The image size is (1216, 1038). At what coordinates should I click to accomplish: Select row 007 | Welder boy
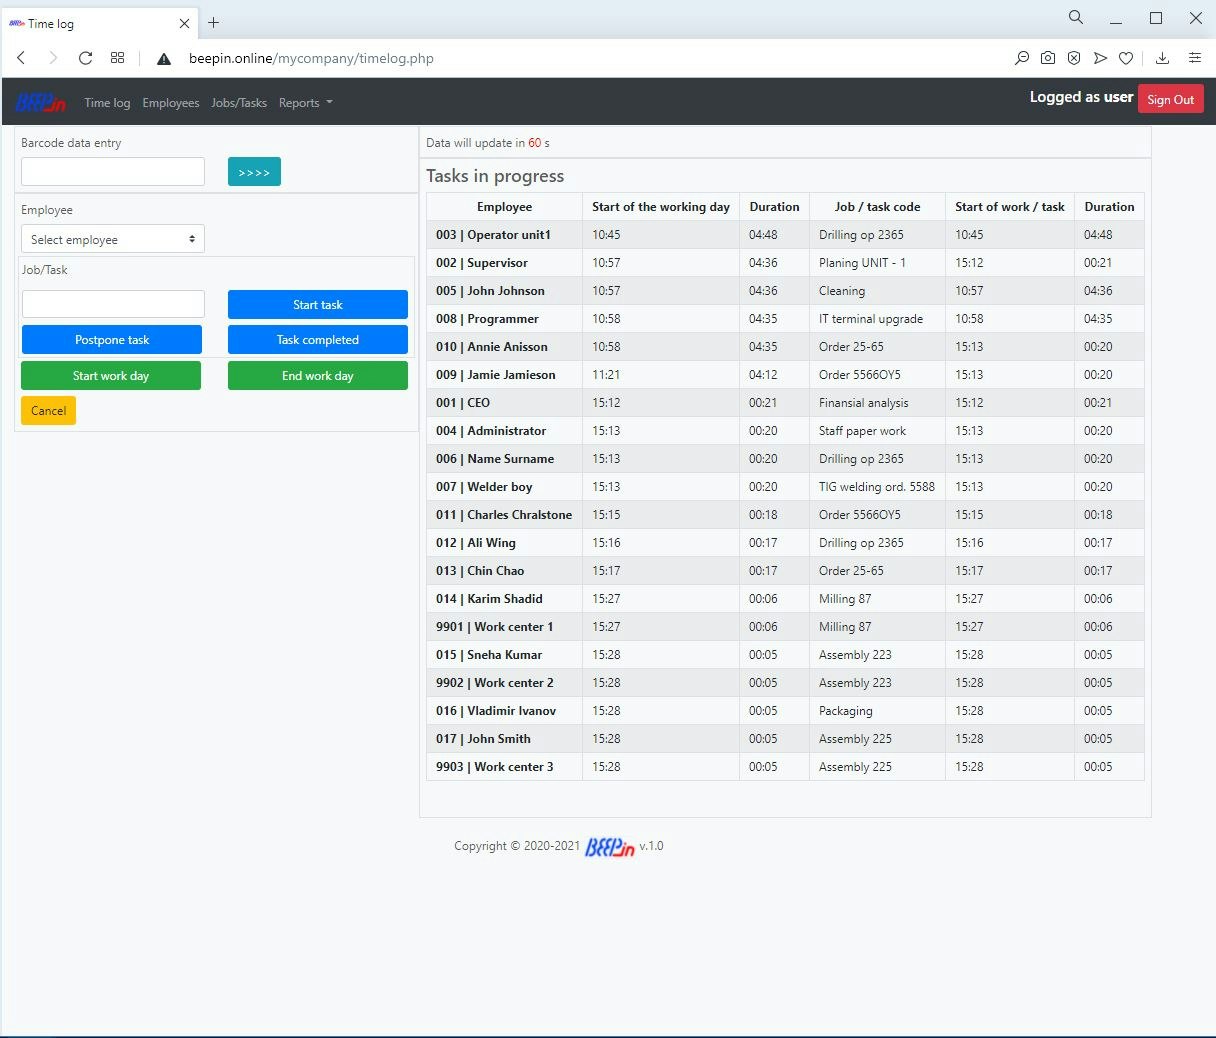coord(785,487)
